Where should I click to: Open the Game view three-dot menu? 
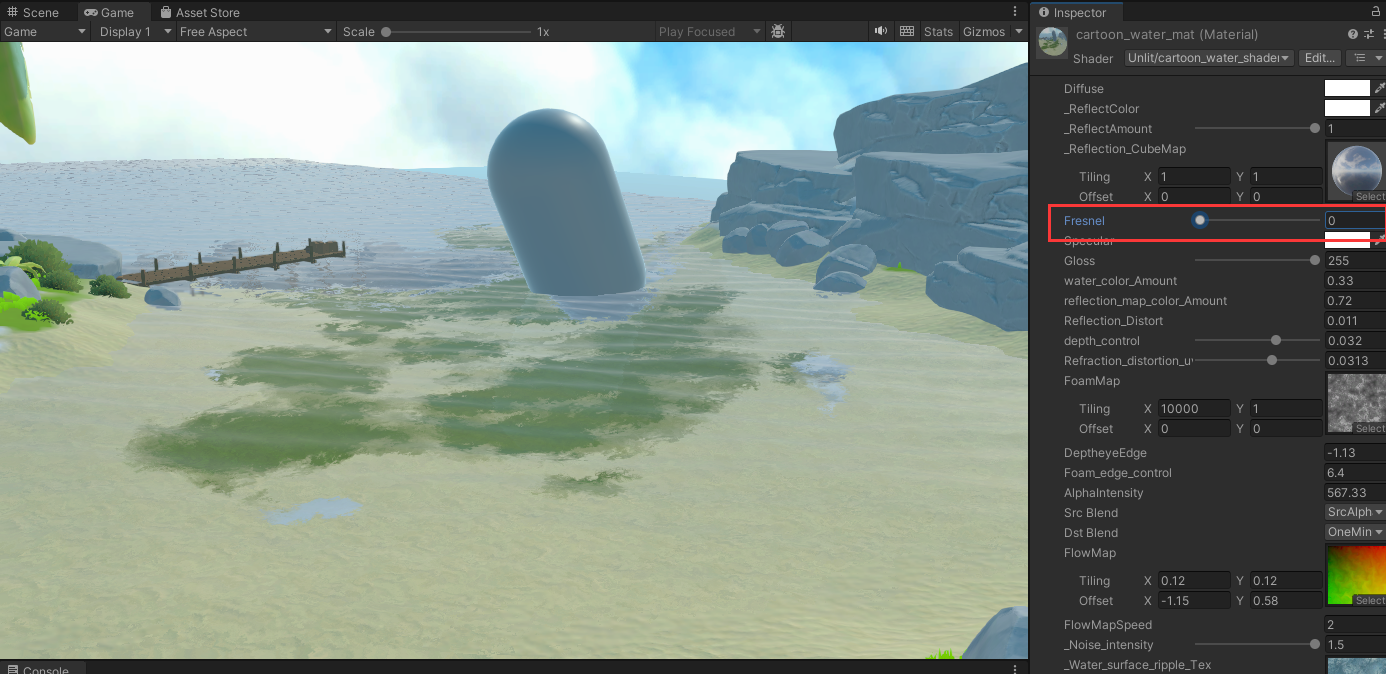coord(1016,12)
